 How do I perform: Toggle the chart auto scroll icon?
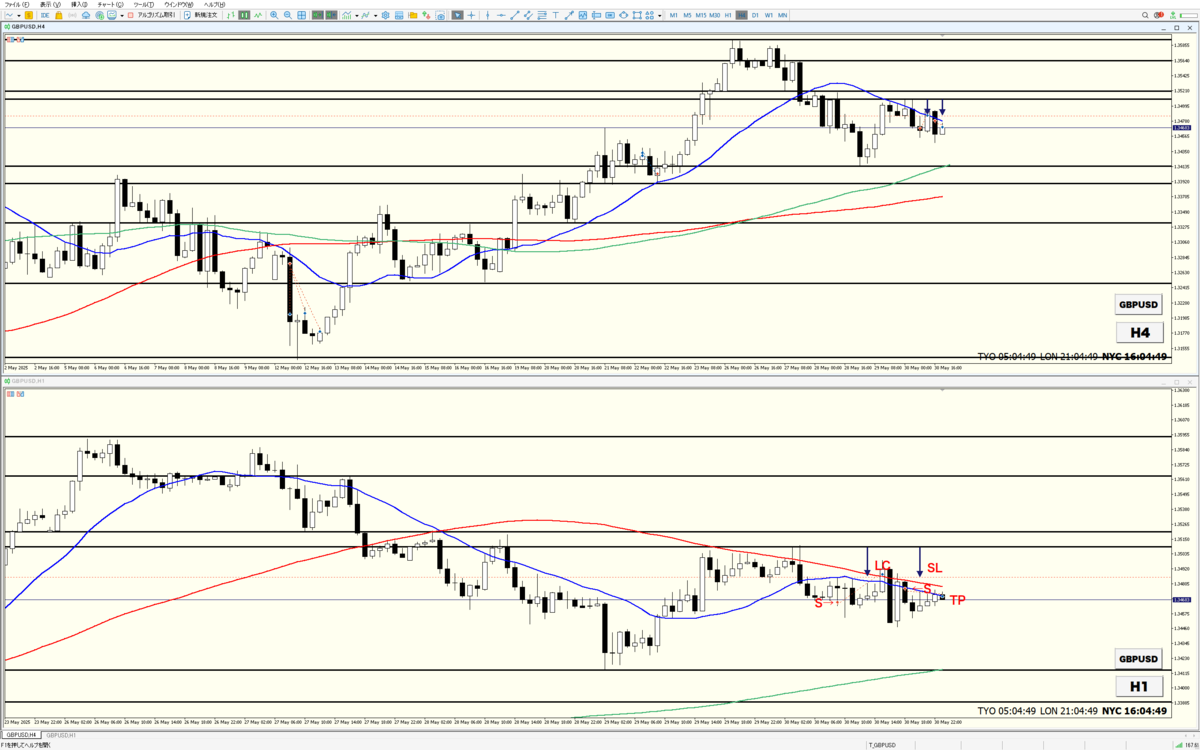coord(317,15)
